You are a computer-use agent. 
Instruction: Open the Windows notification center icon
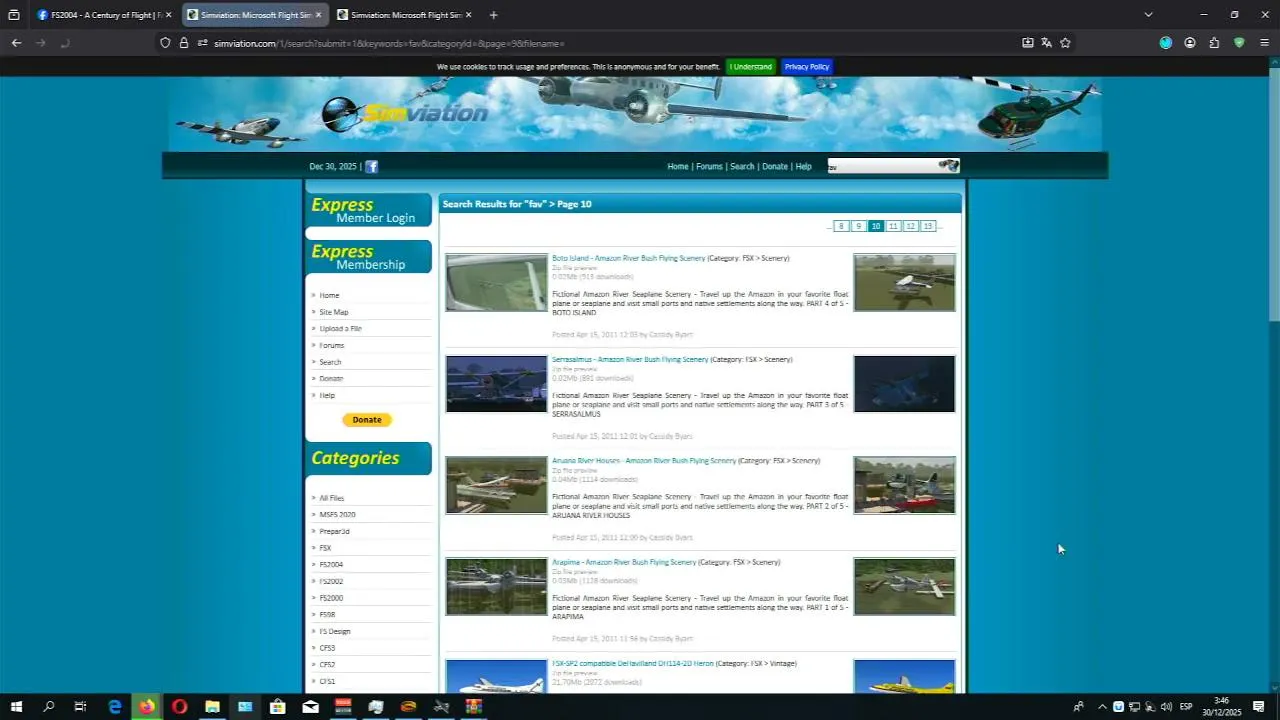coord(1259,707)
